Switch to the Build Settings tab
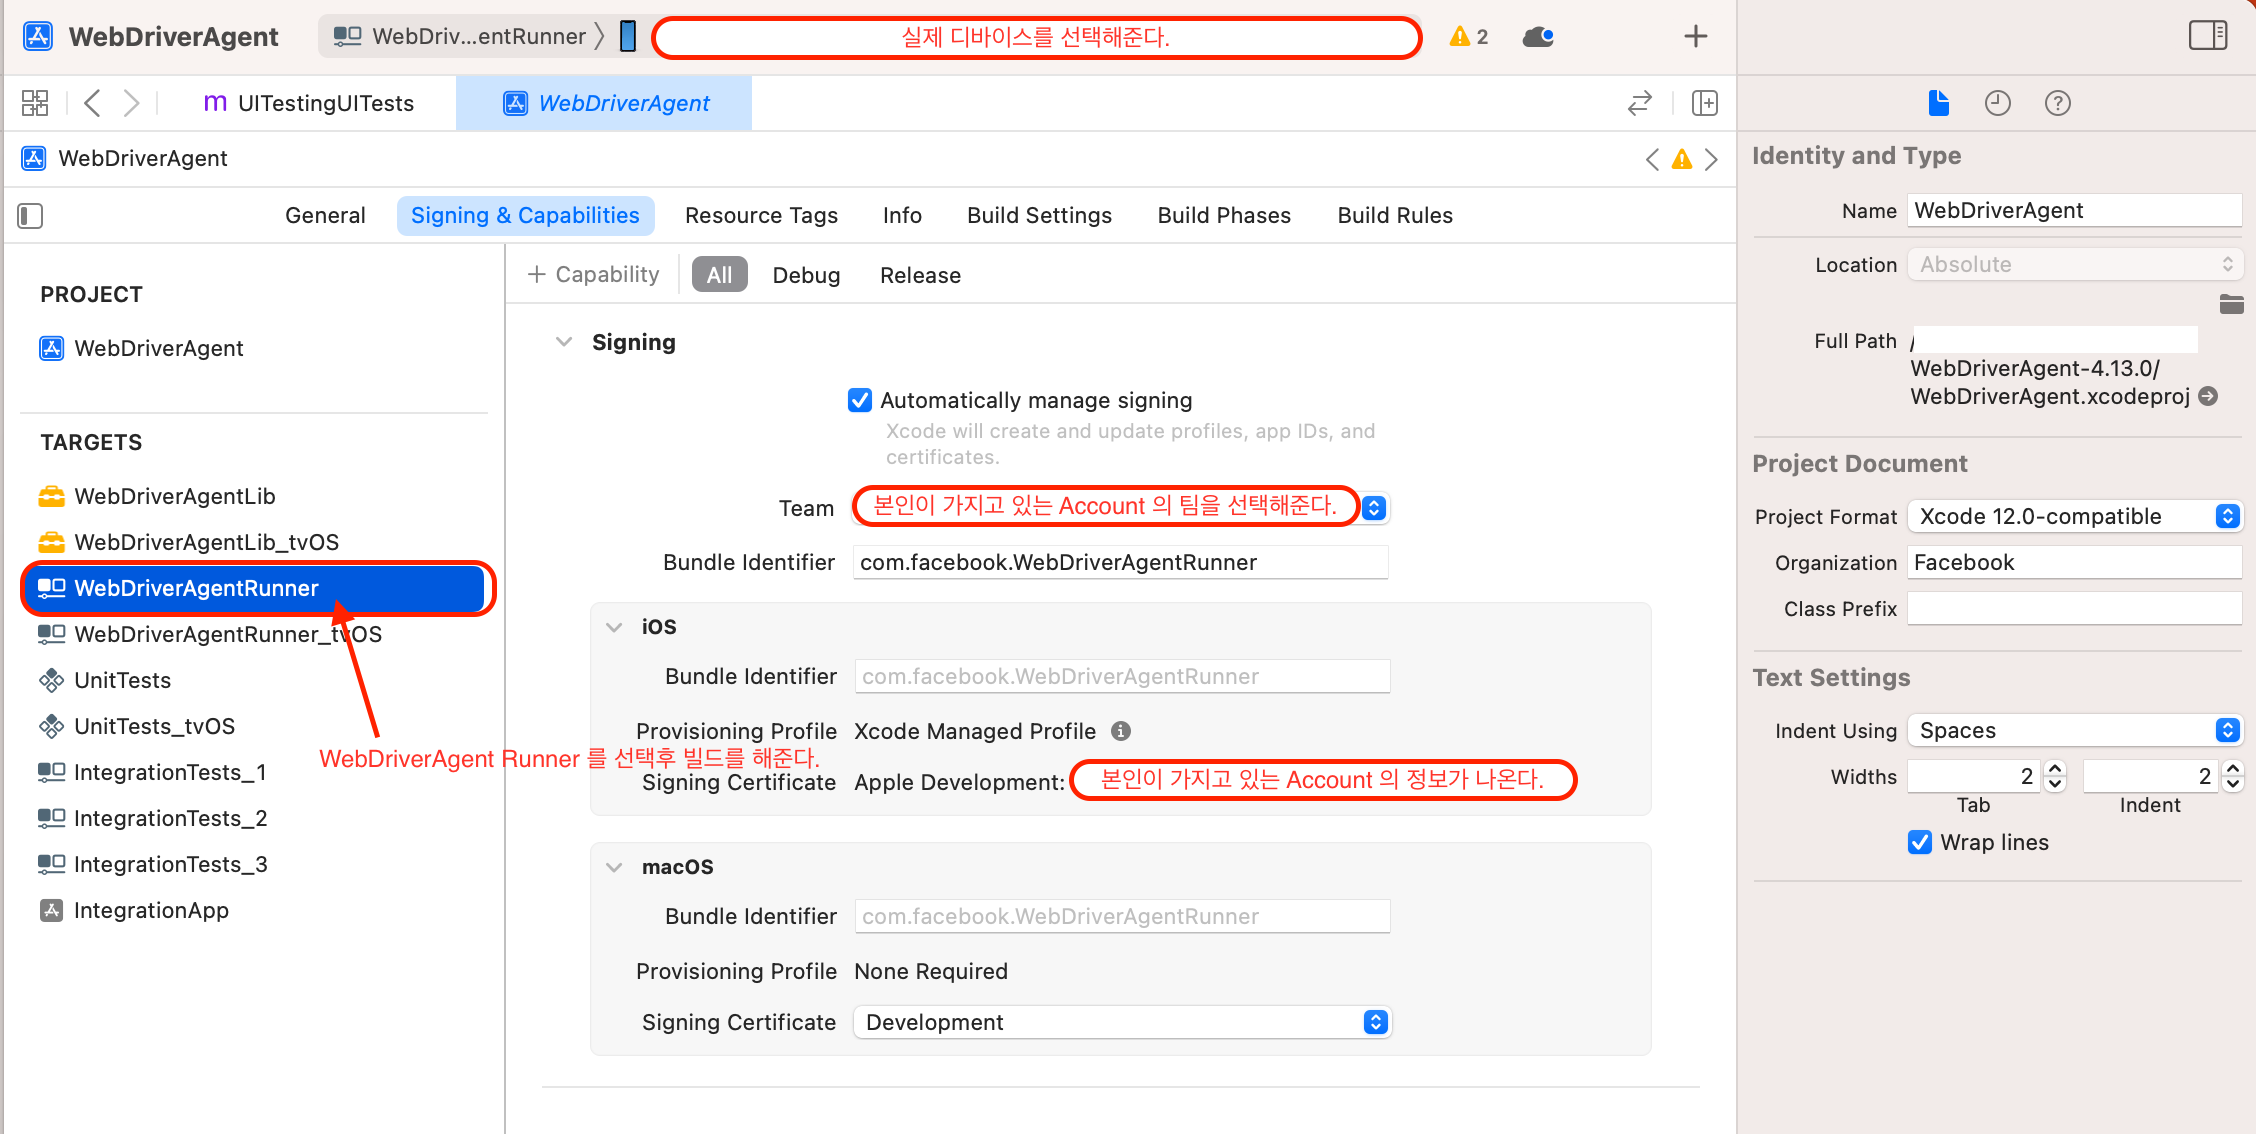2256x1134 pixels. click(x=1039, y=216)
